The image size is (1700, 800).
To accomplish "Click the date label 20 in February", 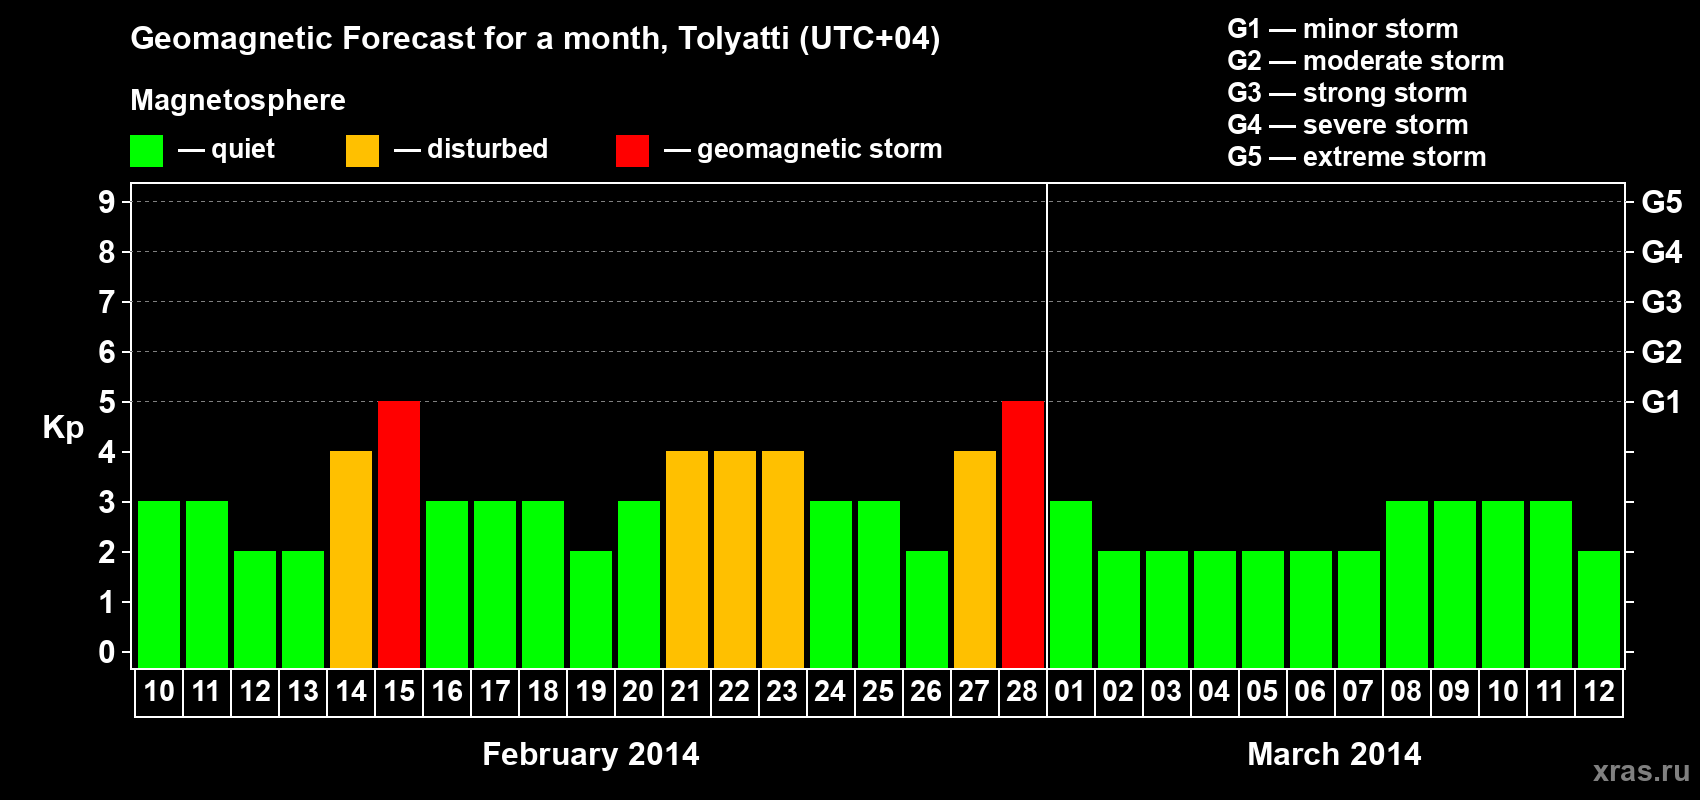I will pyautogui.click(x=638, y=692).
